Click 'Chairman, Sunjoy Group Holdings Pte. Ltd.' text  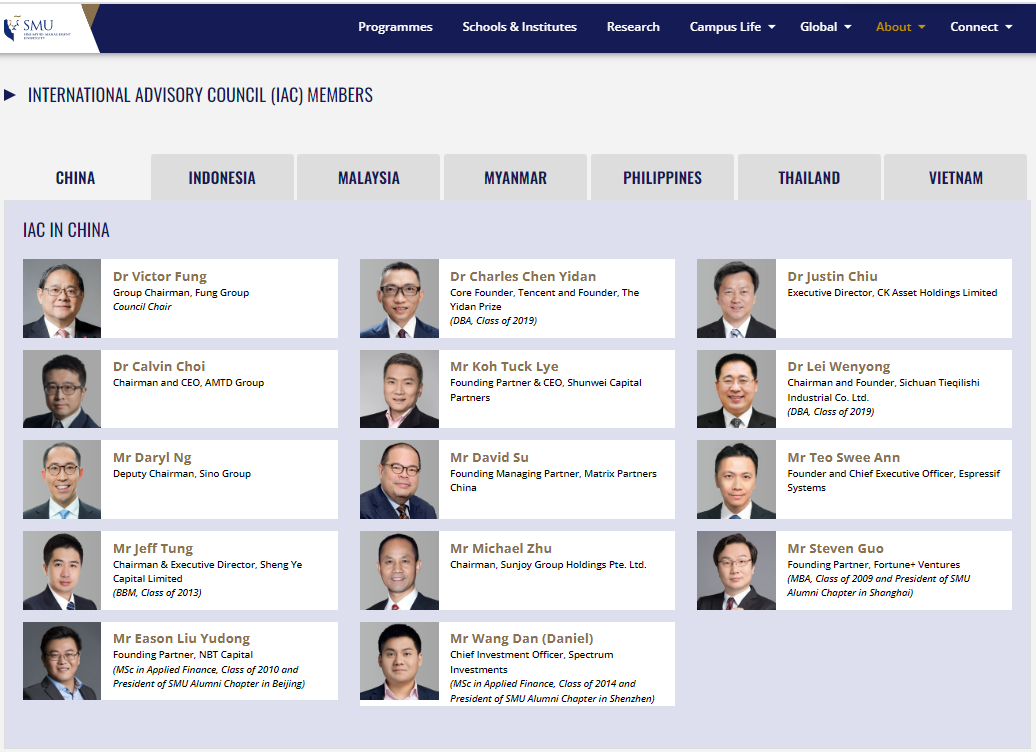(548, 565)
